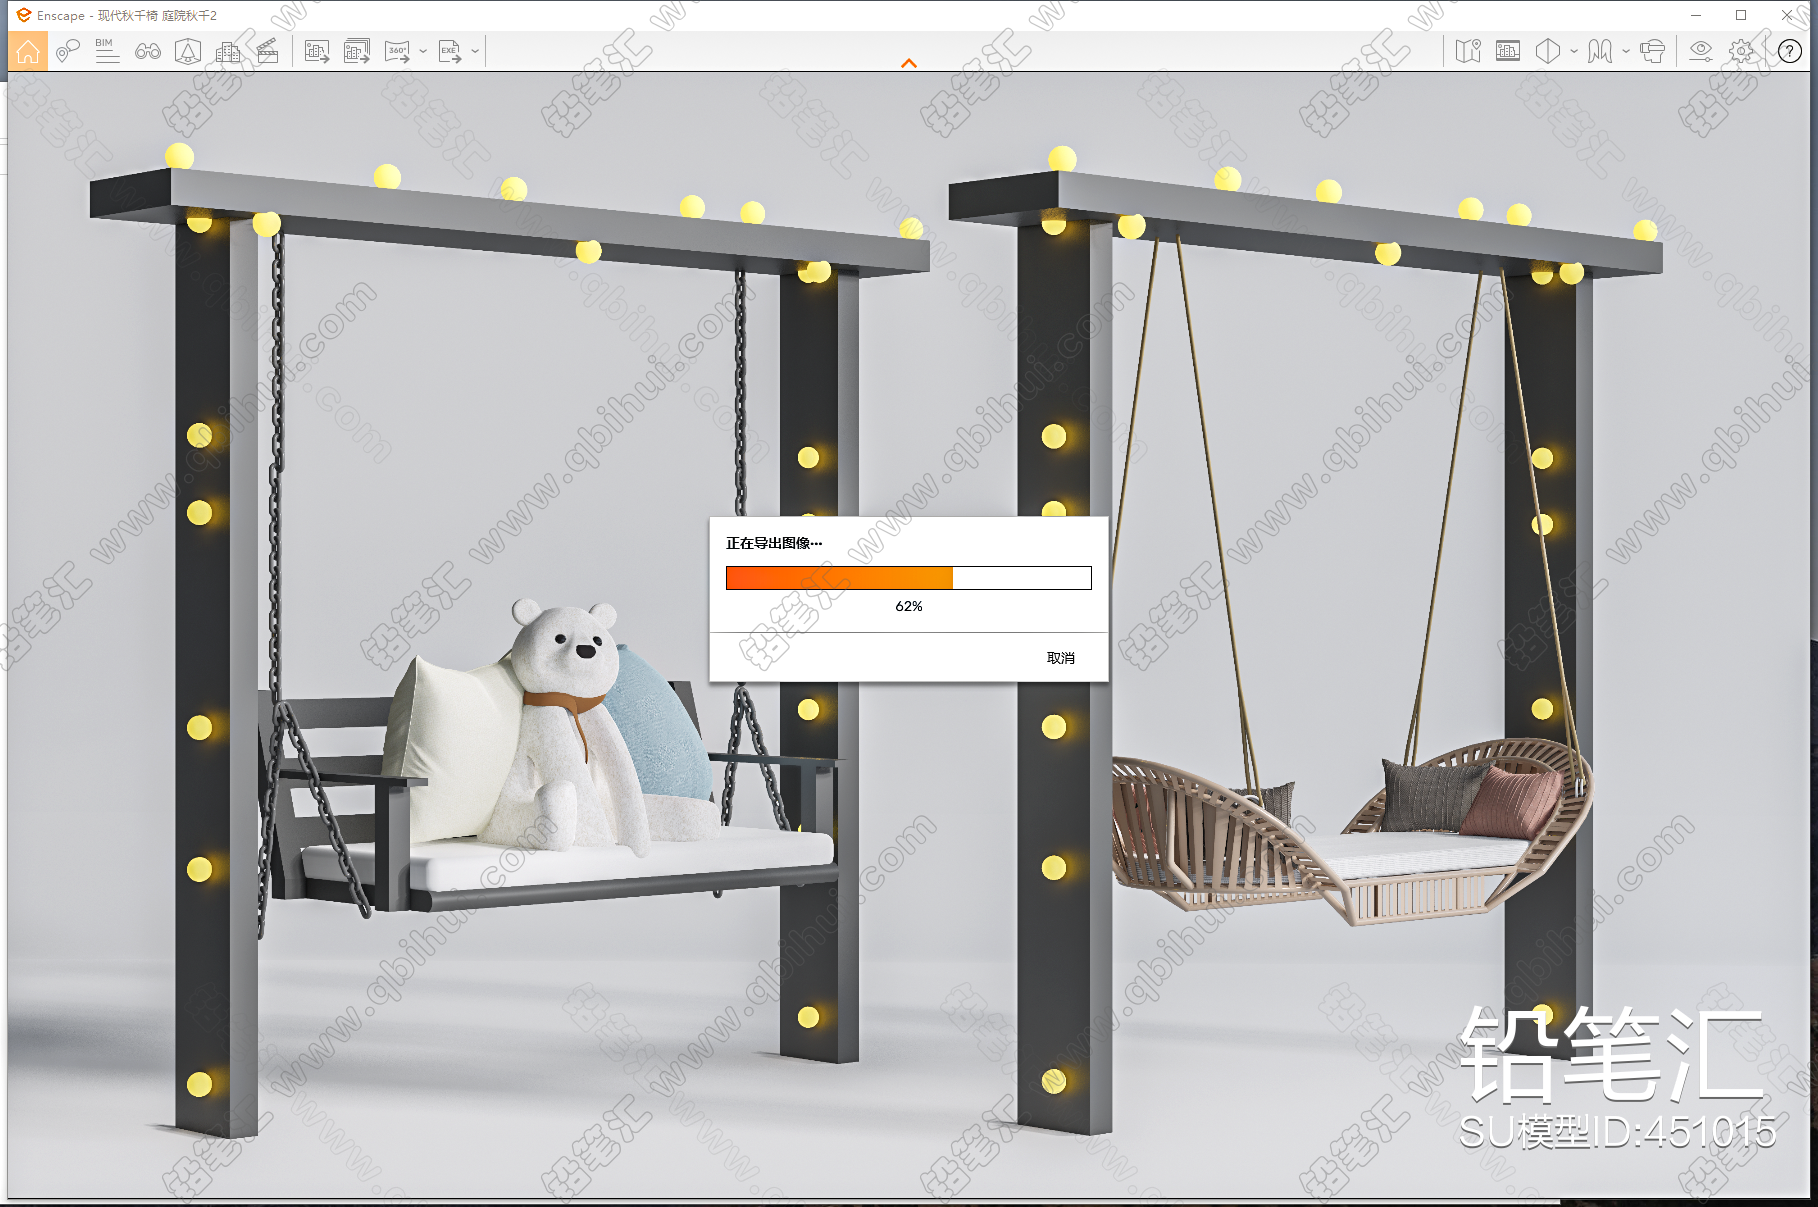Toggle the render mode icon
Viewport: 1818px width, 1207px height.
1600,51
